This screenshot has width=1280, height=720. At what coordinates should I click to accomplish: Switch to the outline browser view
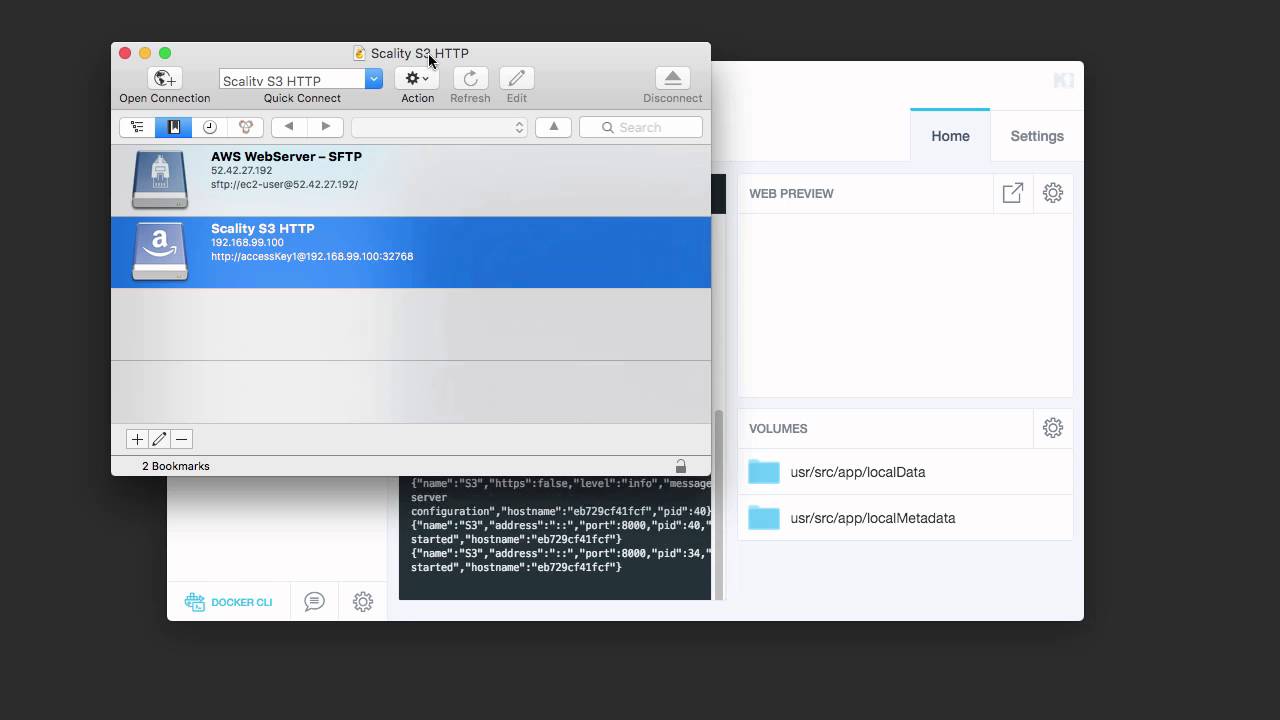137,127
